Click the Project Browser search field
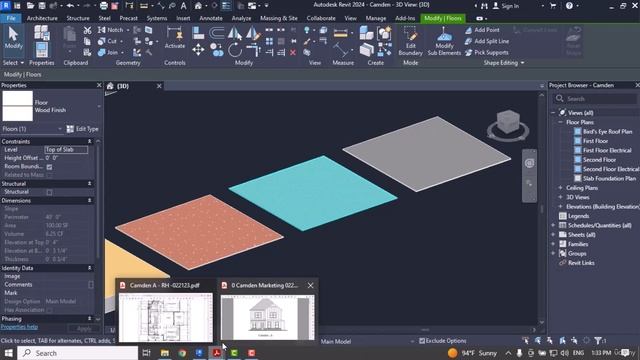 pyautogui.click(x=595, y=99)
